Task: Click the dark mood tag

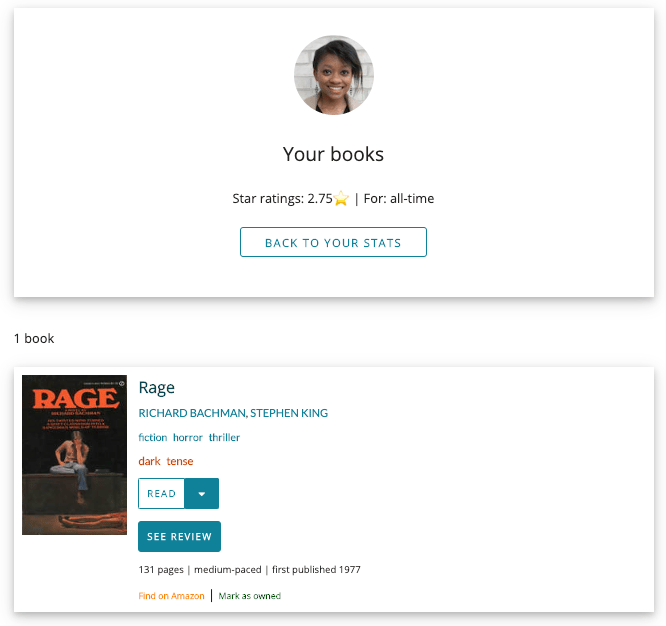Action: coord(150,461)
